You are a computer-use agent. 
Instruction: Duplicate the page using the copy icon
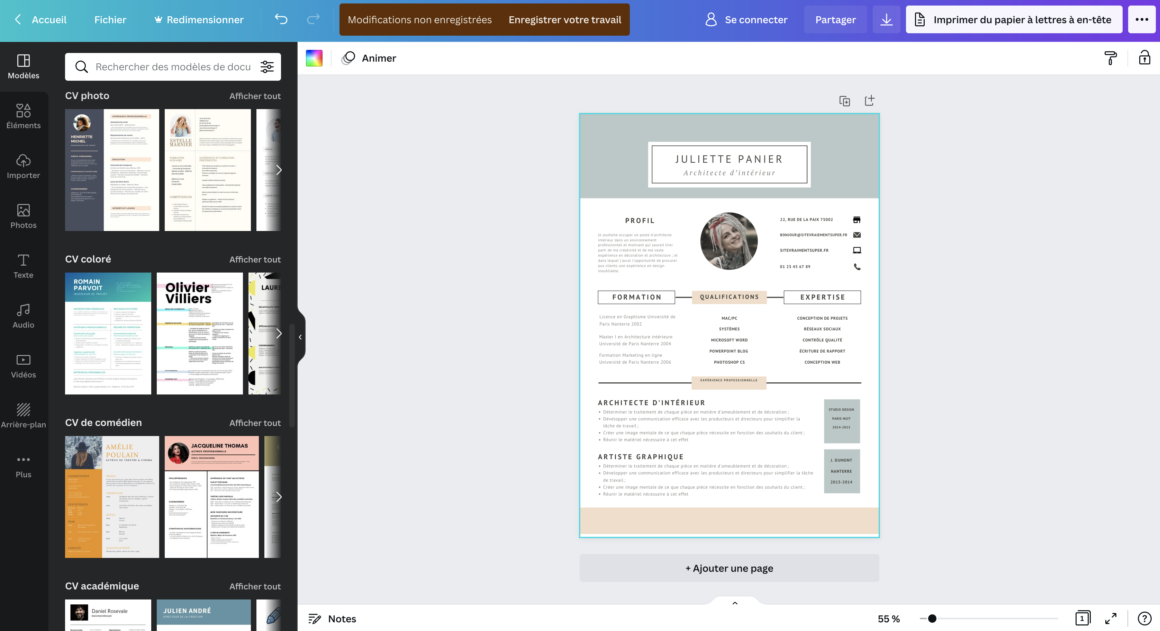point(844,101)
